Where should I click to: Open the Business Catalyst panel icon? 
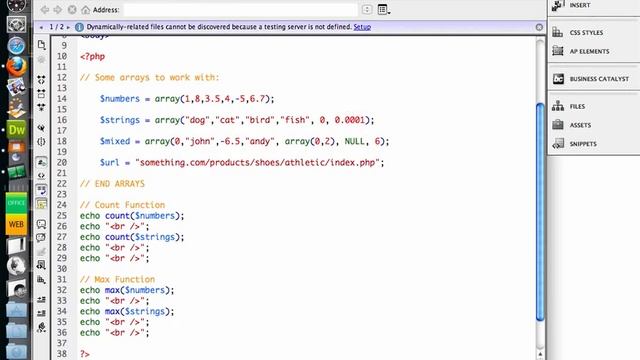[x=558, y=78]
